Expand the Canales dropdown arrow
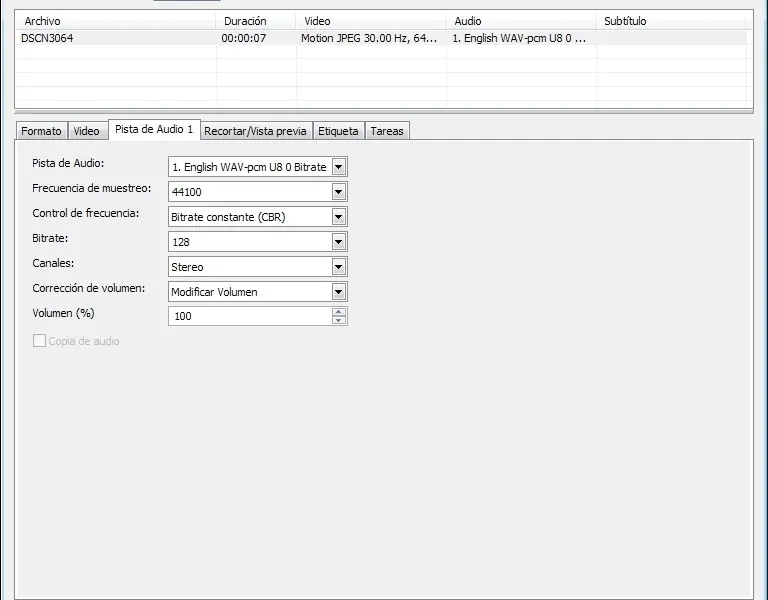The image size is (768, 600). (x=338, y=267)
